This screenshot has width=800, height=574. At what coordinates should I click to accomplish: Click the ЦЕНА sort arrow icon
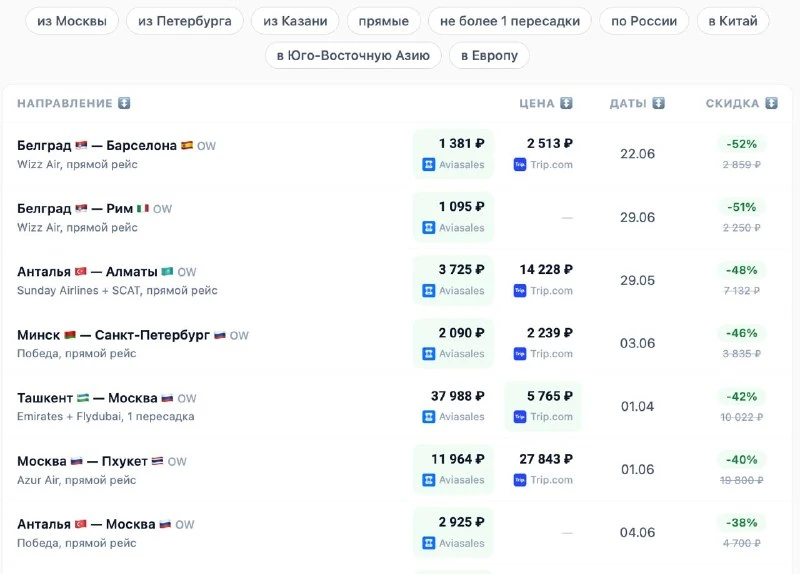pos(566,103)
